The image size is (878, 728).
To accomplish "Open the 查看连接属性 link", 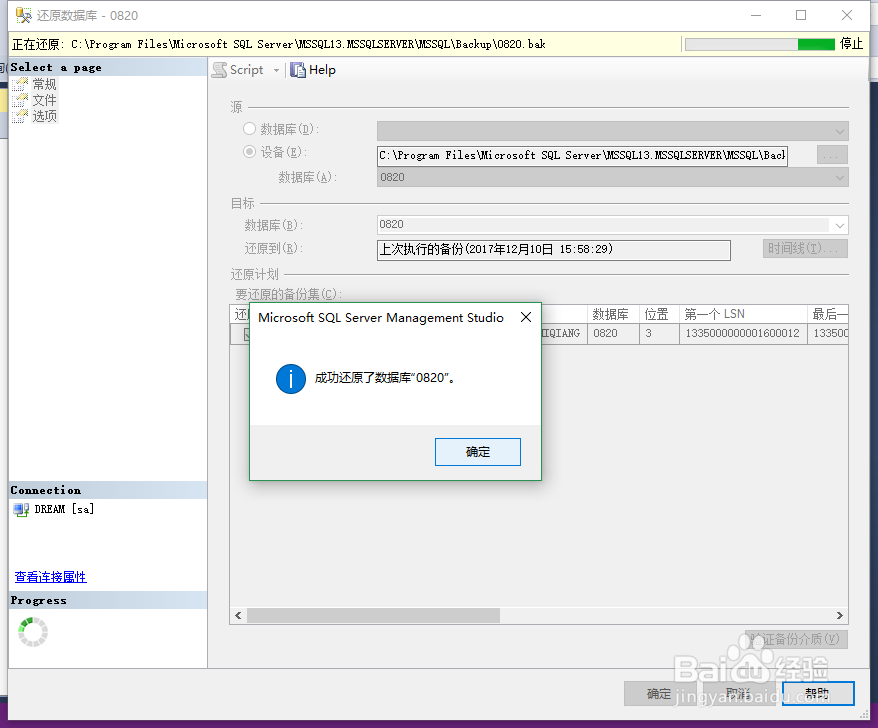I will click(x=50, y=577).
